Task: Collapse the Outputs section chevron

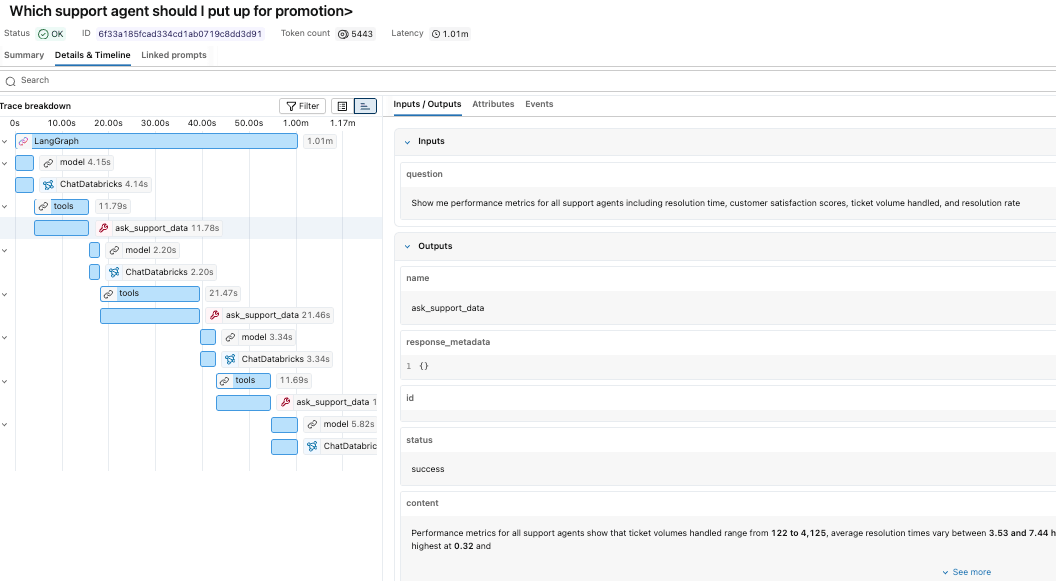Action: tap(407, 246)
